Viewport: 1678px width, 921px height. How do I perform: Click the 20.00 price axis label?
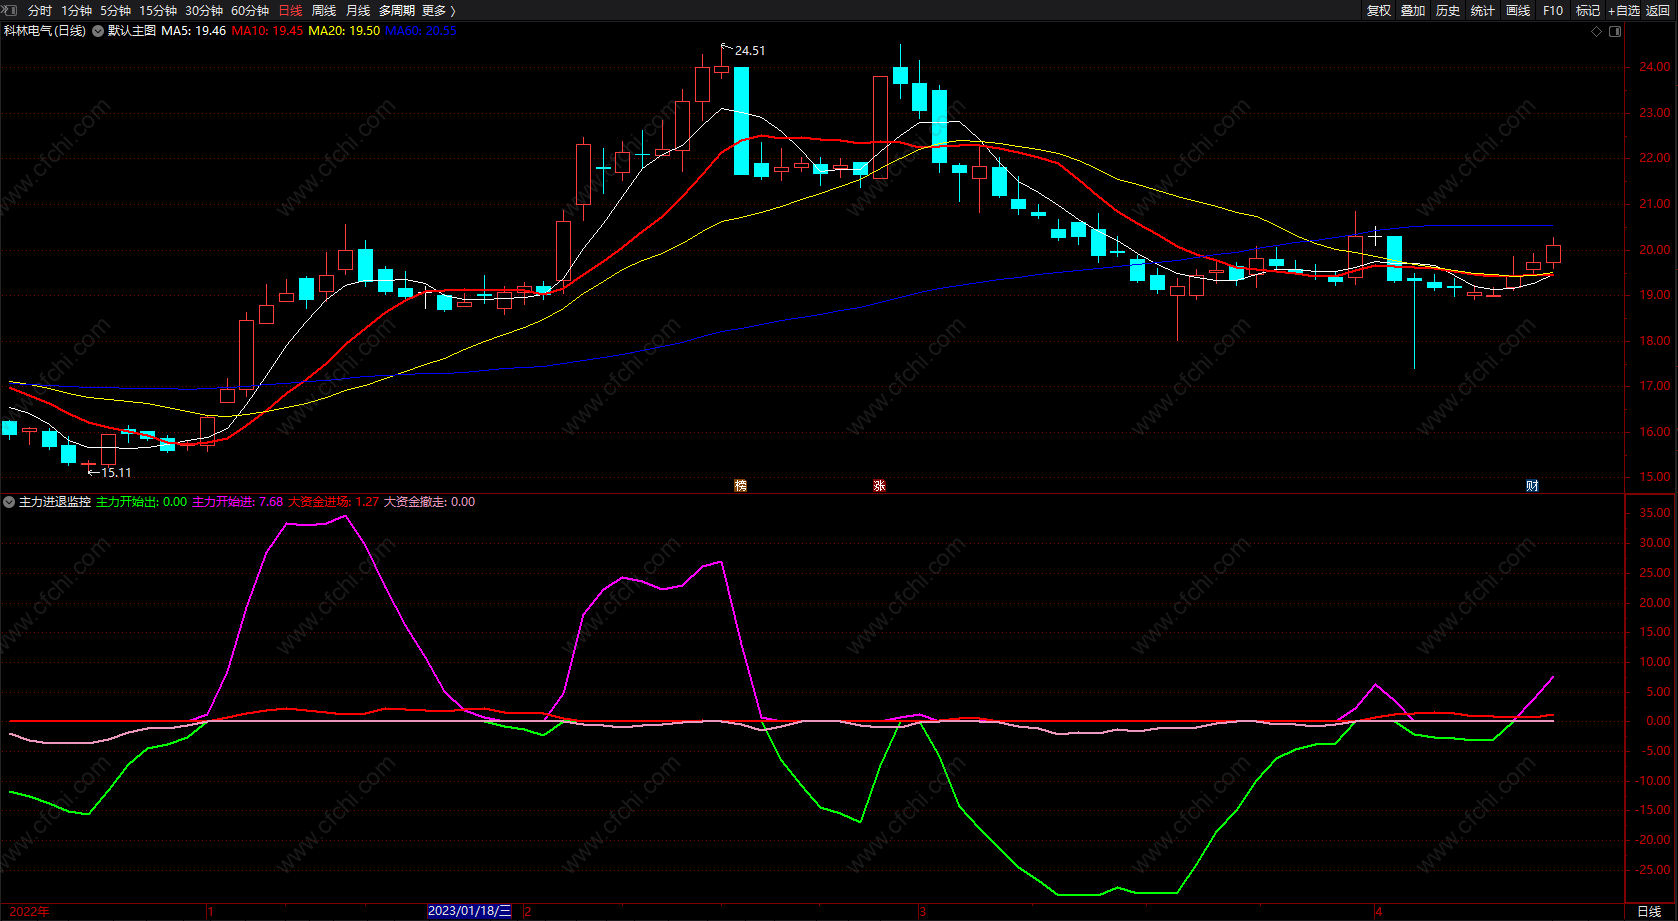[1654, 250]
